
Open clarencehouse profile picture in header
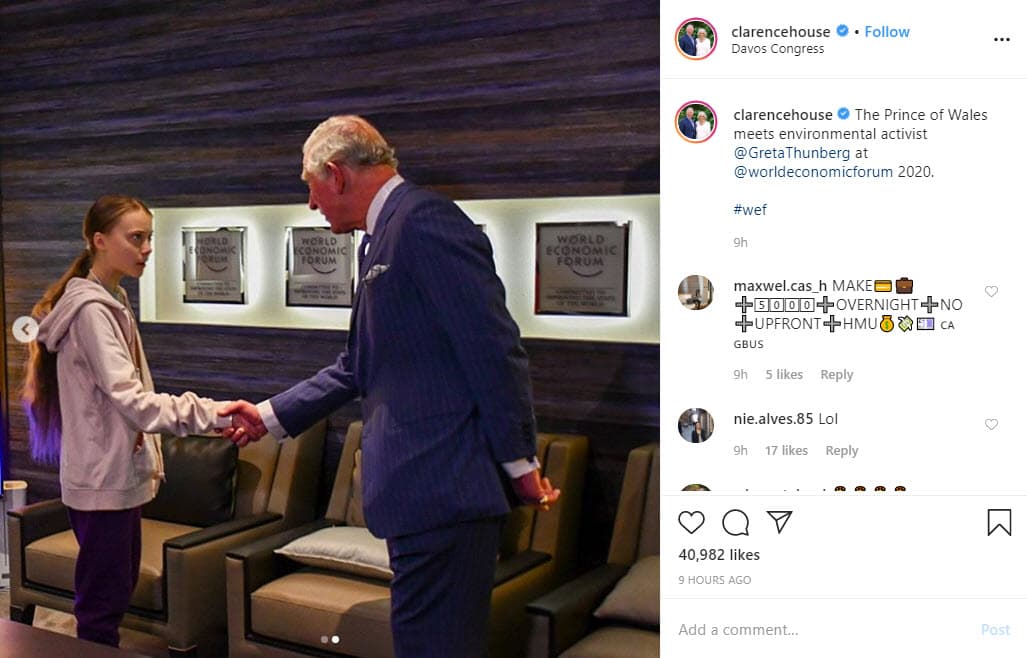(696, 39)
